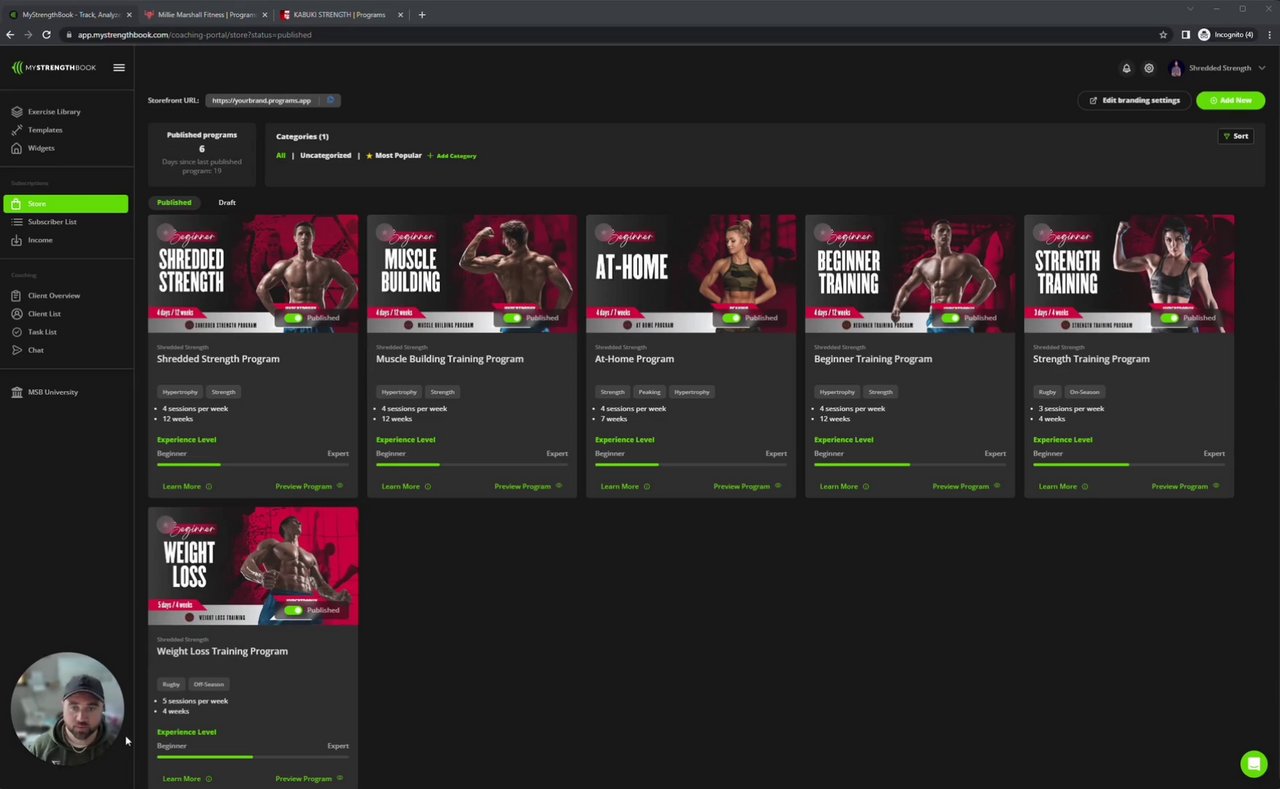Click the browser address bar
1280x789 pixels.
pyautogui.click(x=610, y=34)
